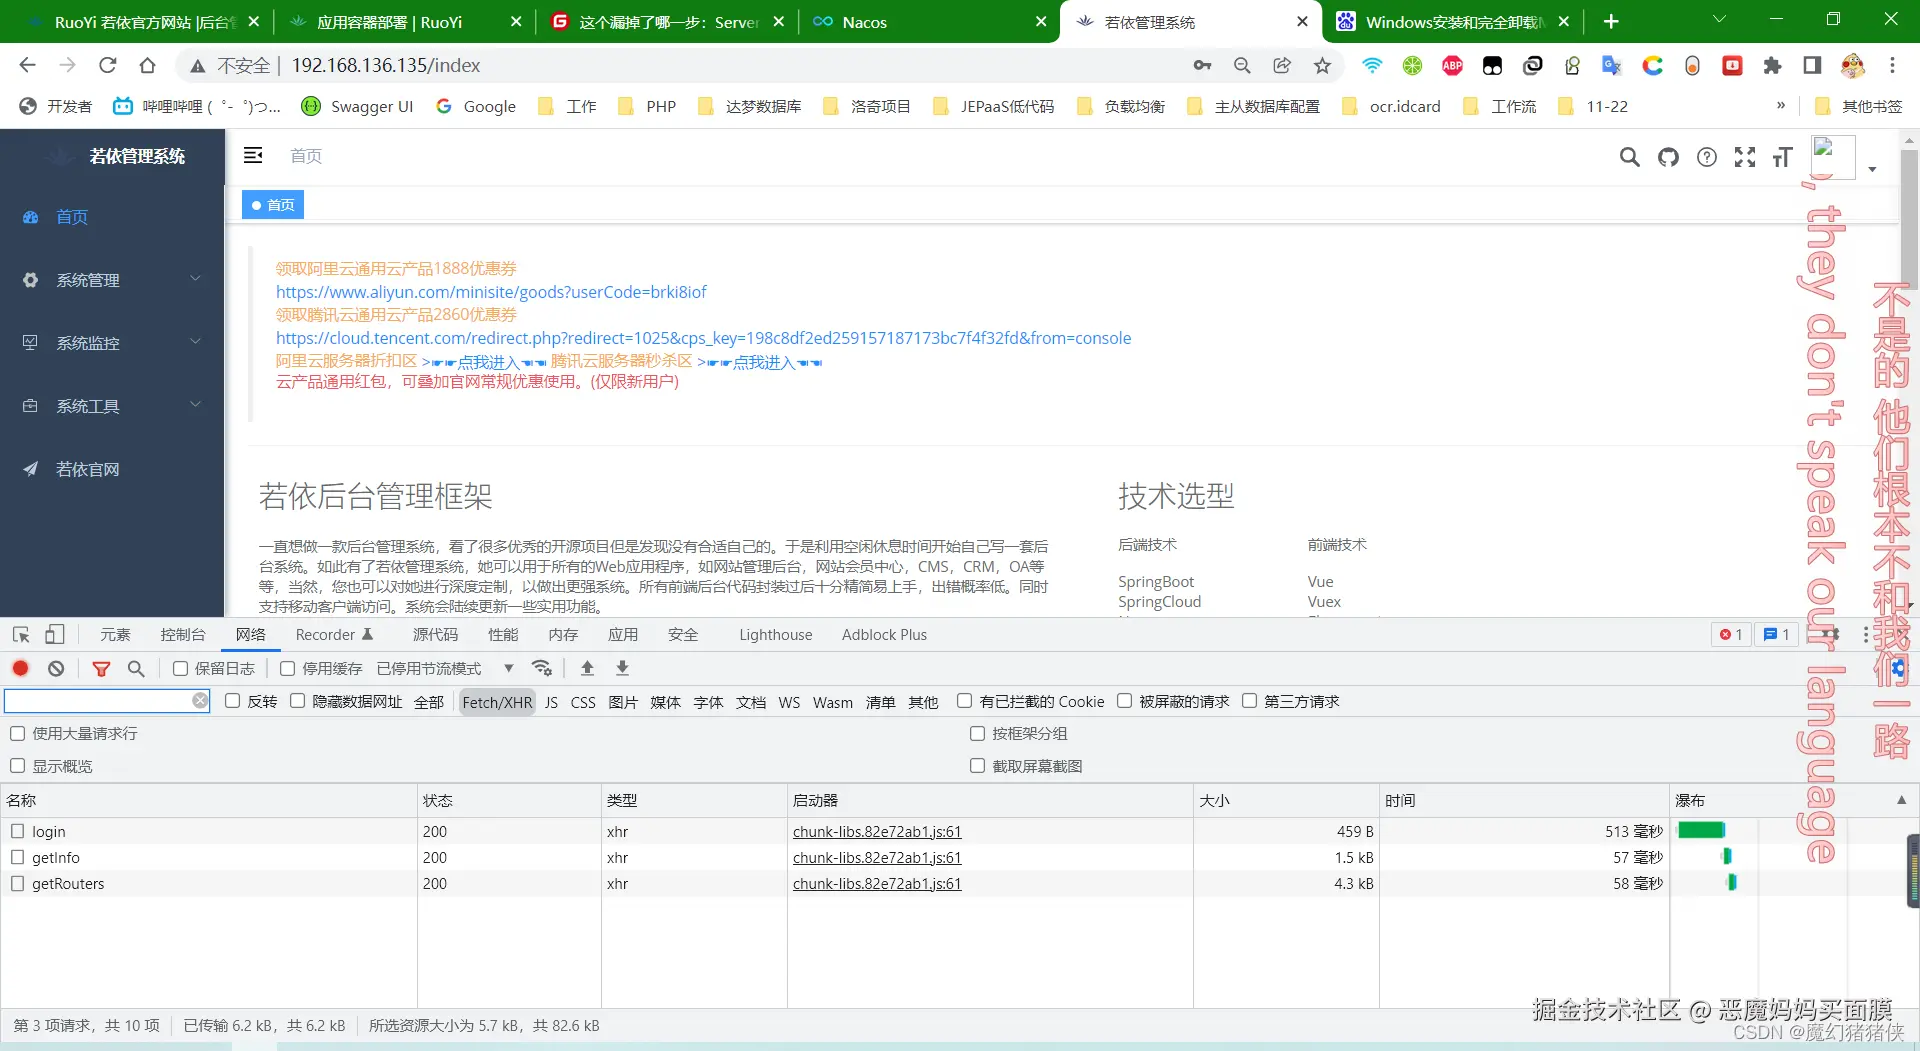Clear the network filter text box
1920x1051 pixels.
pos(200,701)
